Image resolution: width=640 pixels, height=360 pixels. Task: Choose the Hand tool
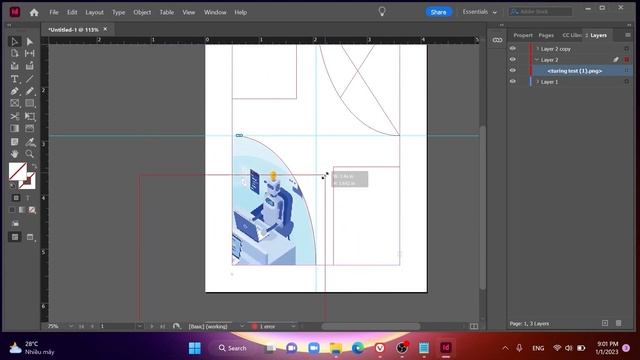(14, 154)
